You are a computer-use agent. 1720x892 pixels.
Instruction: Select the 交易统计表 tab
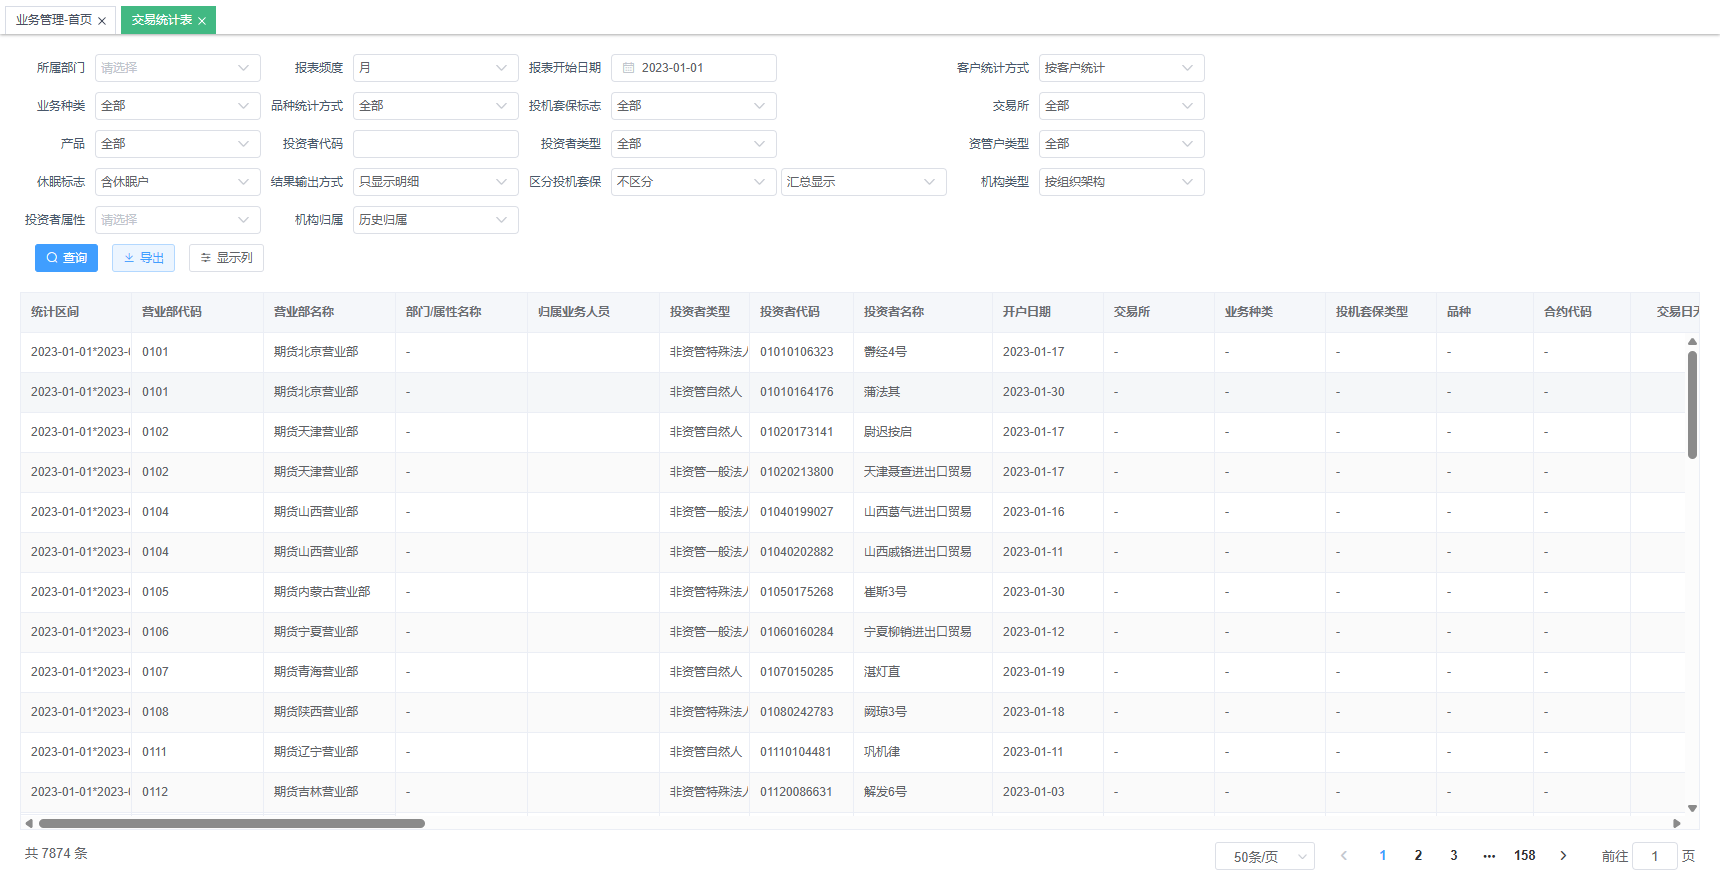[x=162, y=20]
